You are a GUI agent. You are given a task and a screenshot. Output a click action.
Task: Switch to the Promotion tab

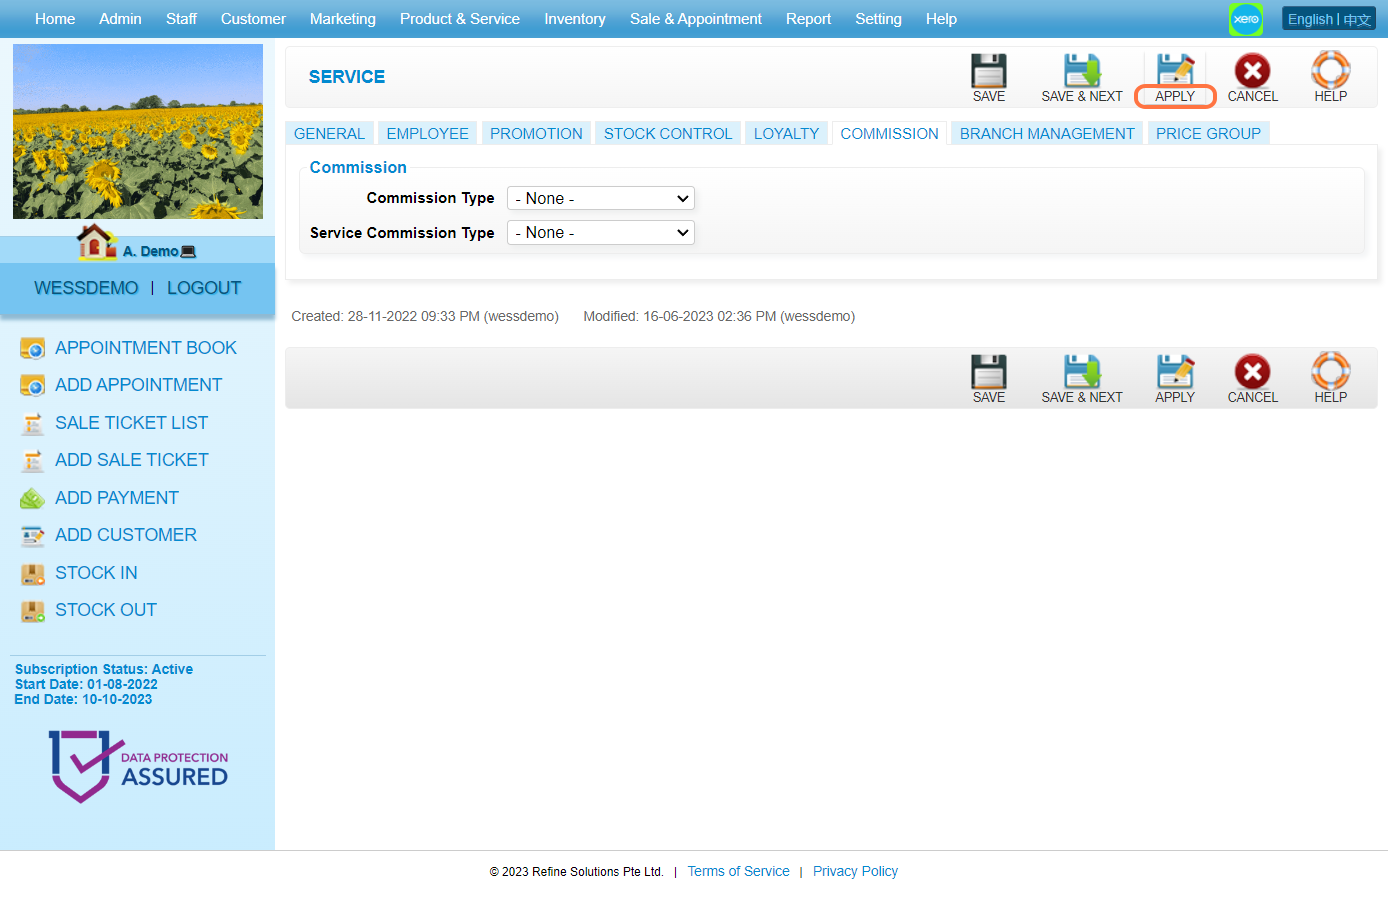(536, 133)
